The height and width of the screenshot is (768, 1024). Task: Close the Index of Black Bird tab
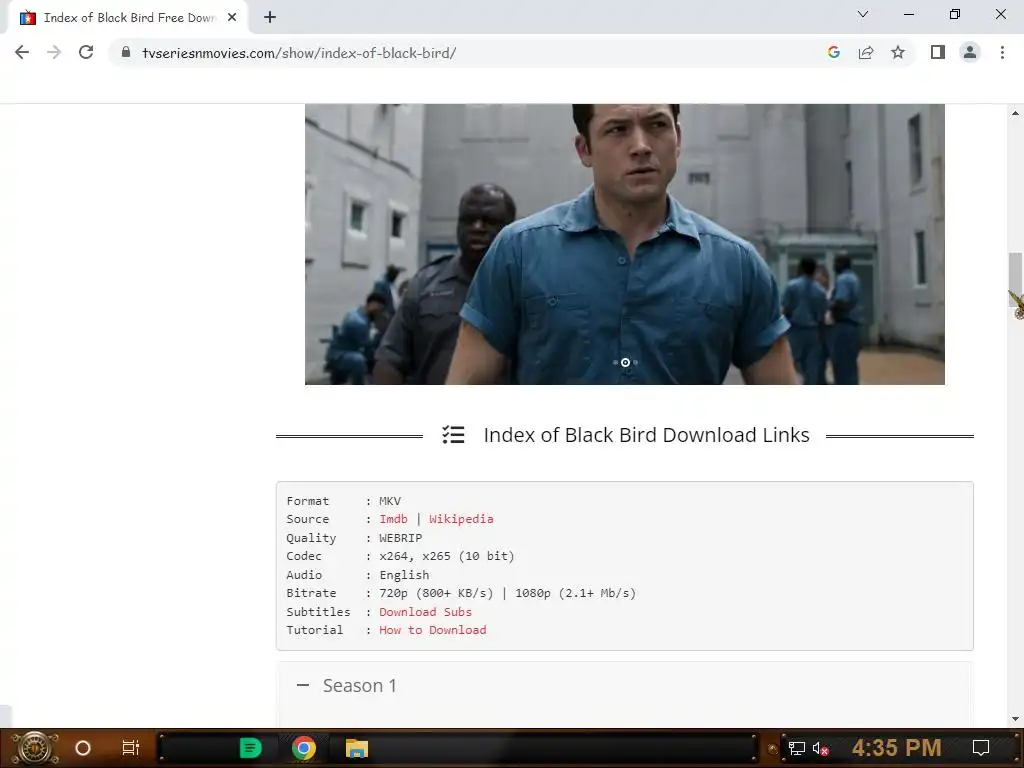click(x=232, y=18)
